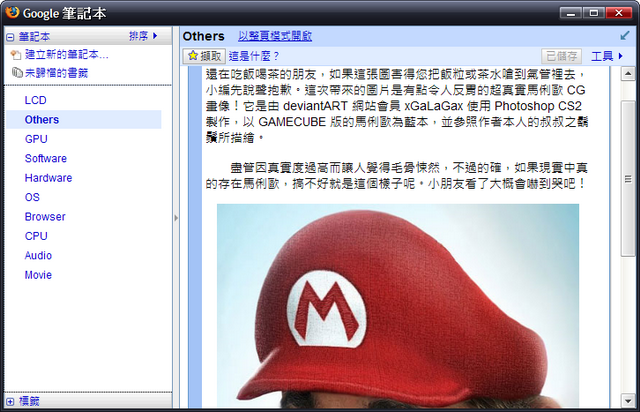Collapse the 筆記本 section minus box

pos(10,37)
